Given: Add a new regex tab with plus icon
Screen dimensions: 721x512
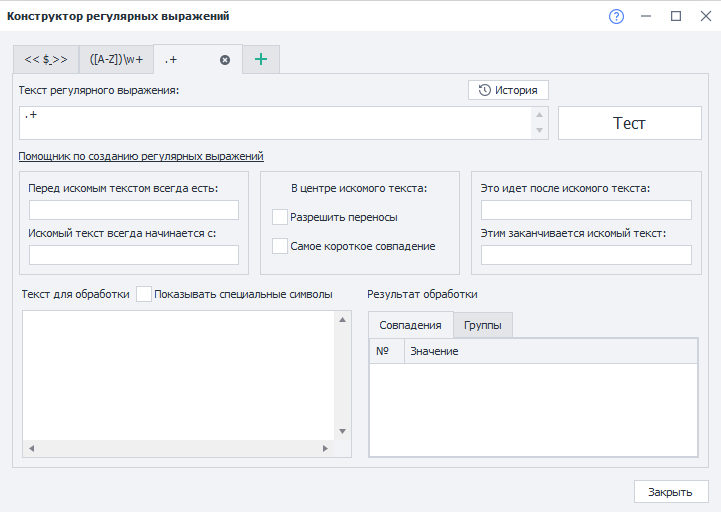Looking at the screenshot, I should click(x=261, y=60).
